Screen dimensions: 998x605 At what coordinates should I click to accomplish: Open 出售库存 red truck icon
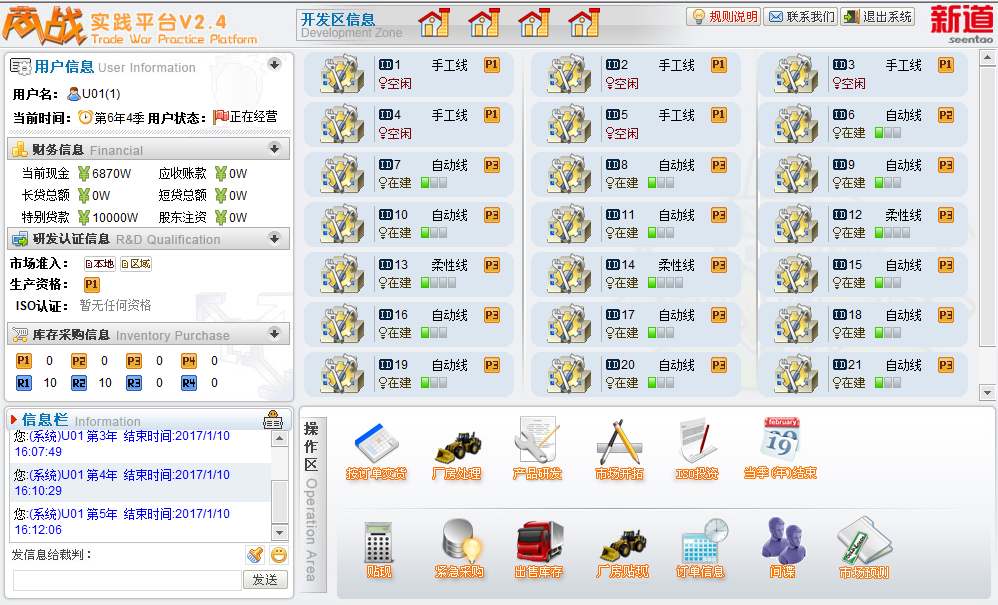click(539, 542)
